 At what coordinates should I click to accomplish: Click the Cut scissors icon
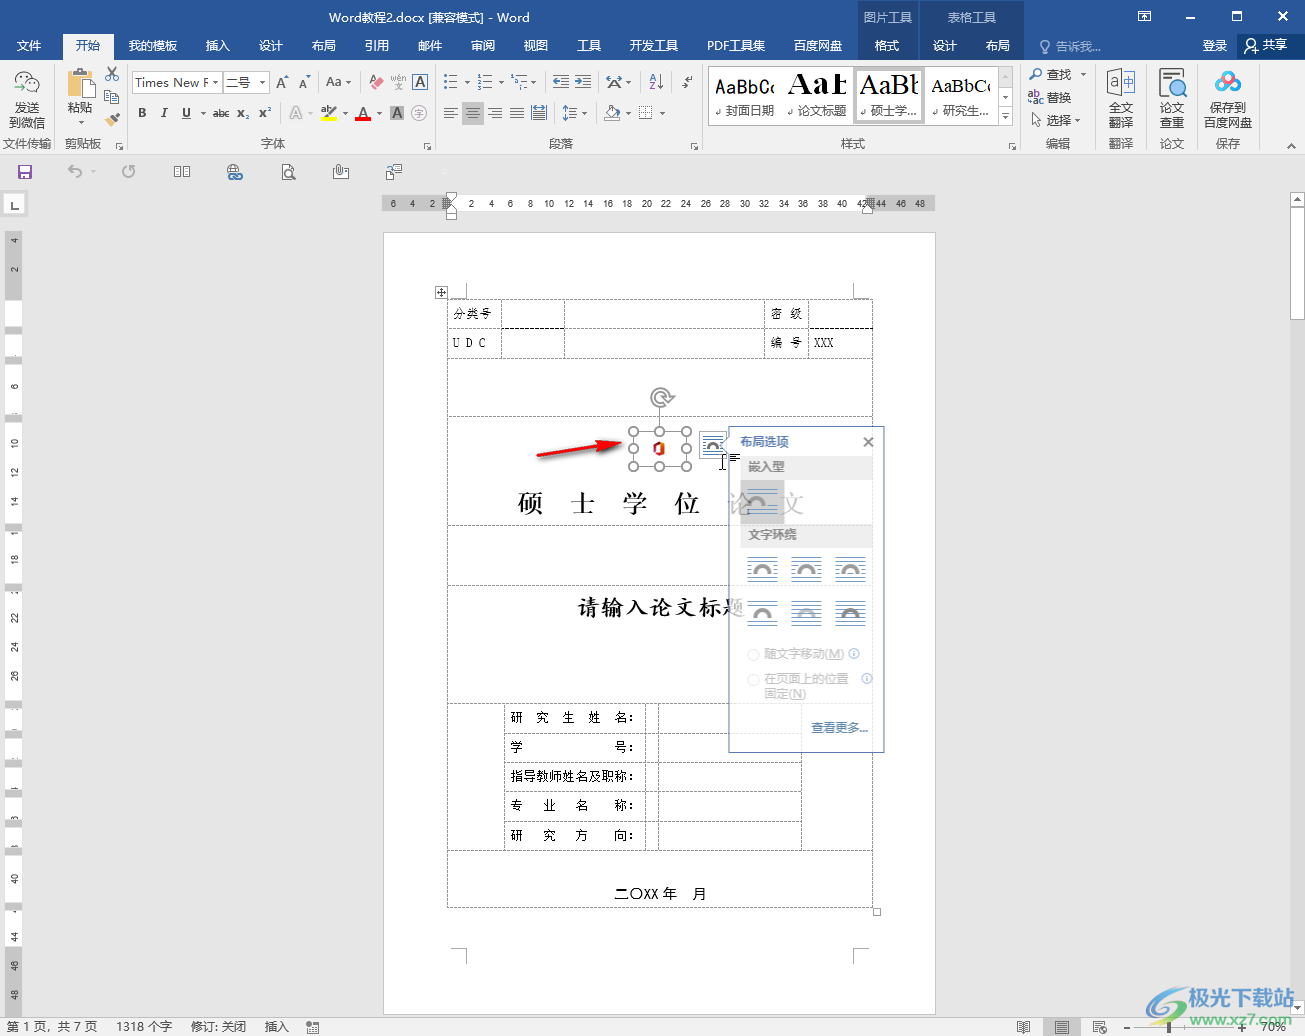(x=112, y=75)
